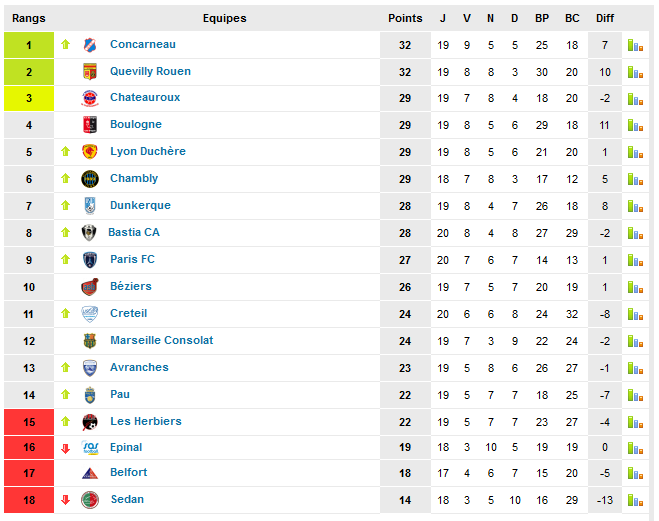Click the Marseille Consolat crest
Screen dimensions: 659x521
(x=90, y=341)
